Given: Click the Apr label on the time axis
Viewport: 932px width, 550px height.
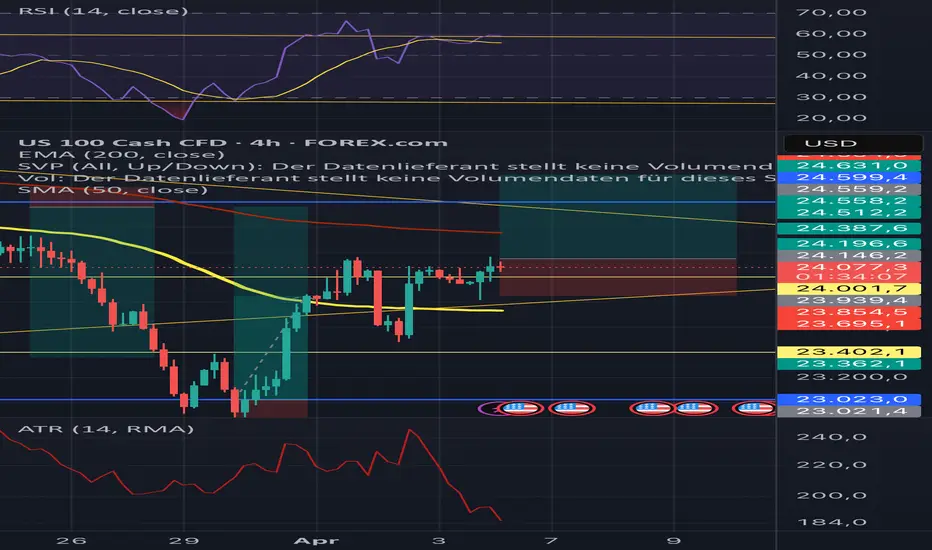Looking at the screenshot, I should pyautogui.click(x=316, y=540).
